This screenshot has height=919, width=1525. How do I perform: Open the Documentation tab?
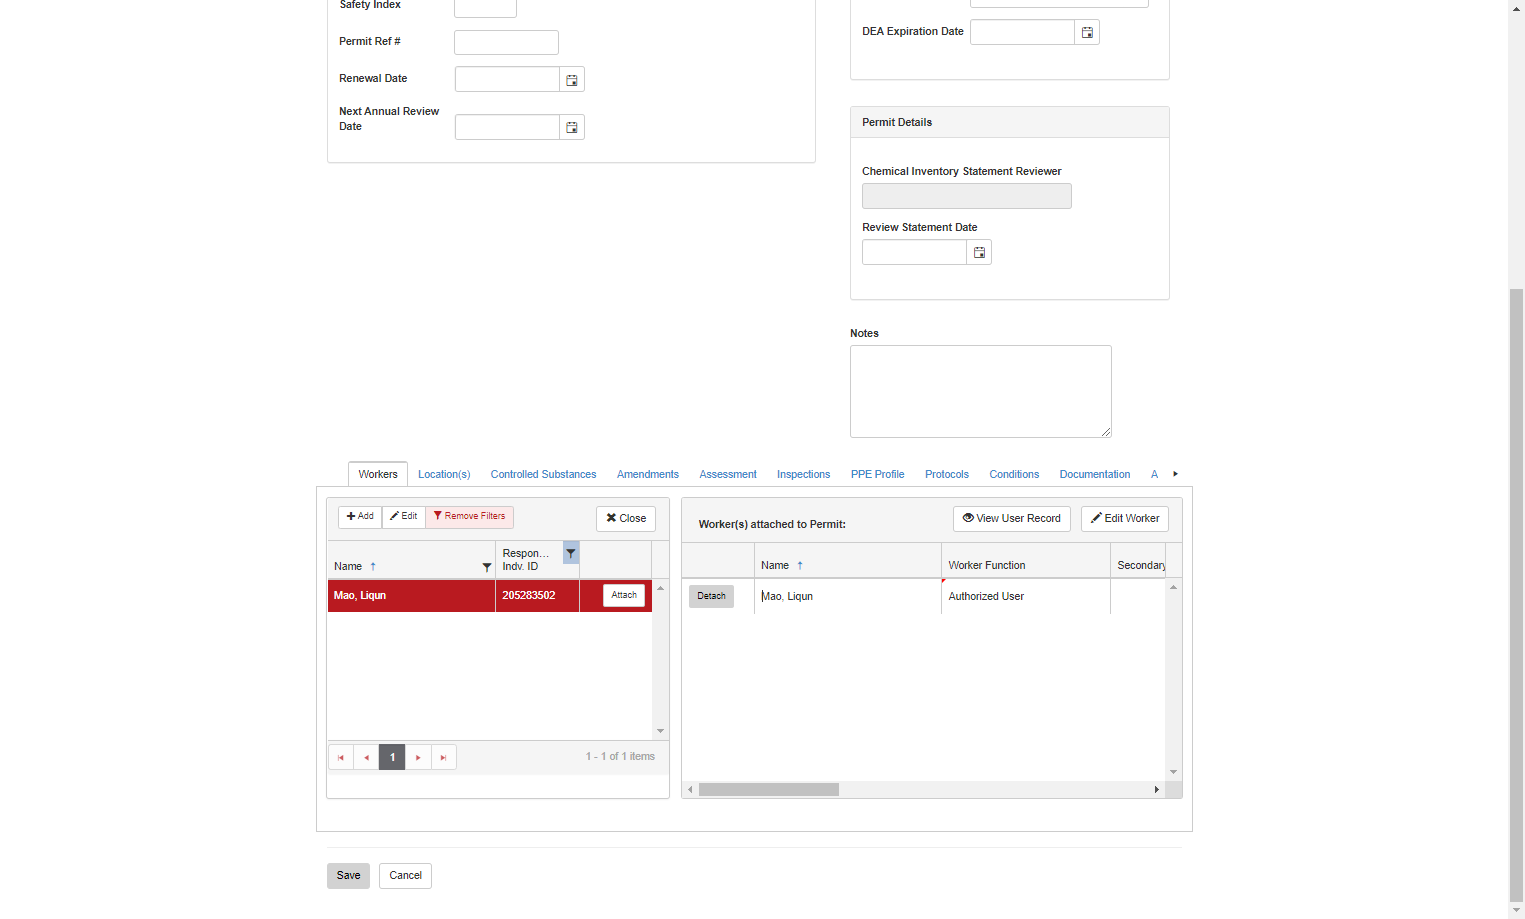1095,474
